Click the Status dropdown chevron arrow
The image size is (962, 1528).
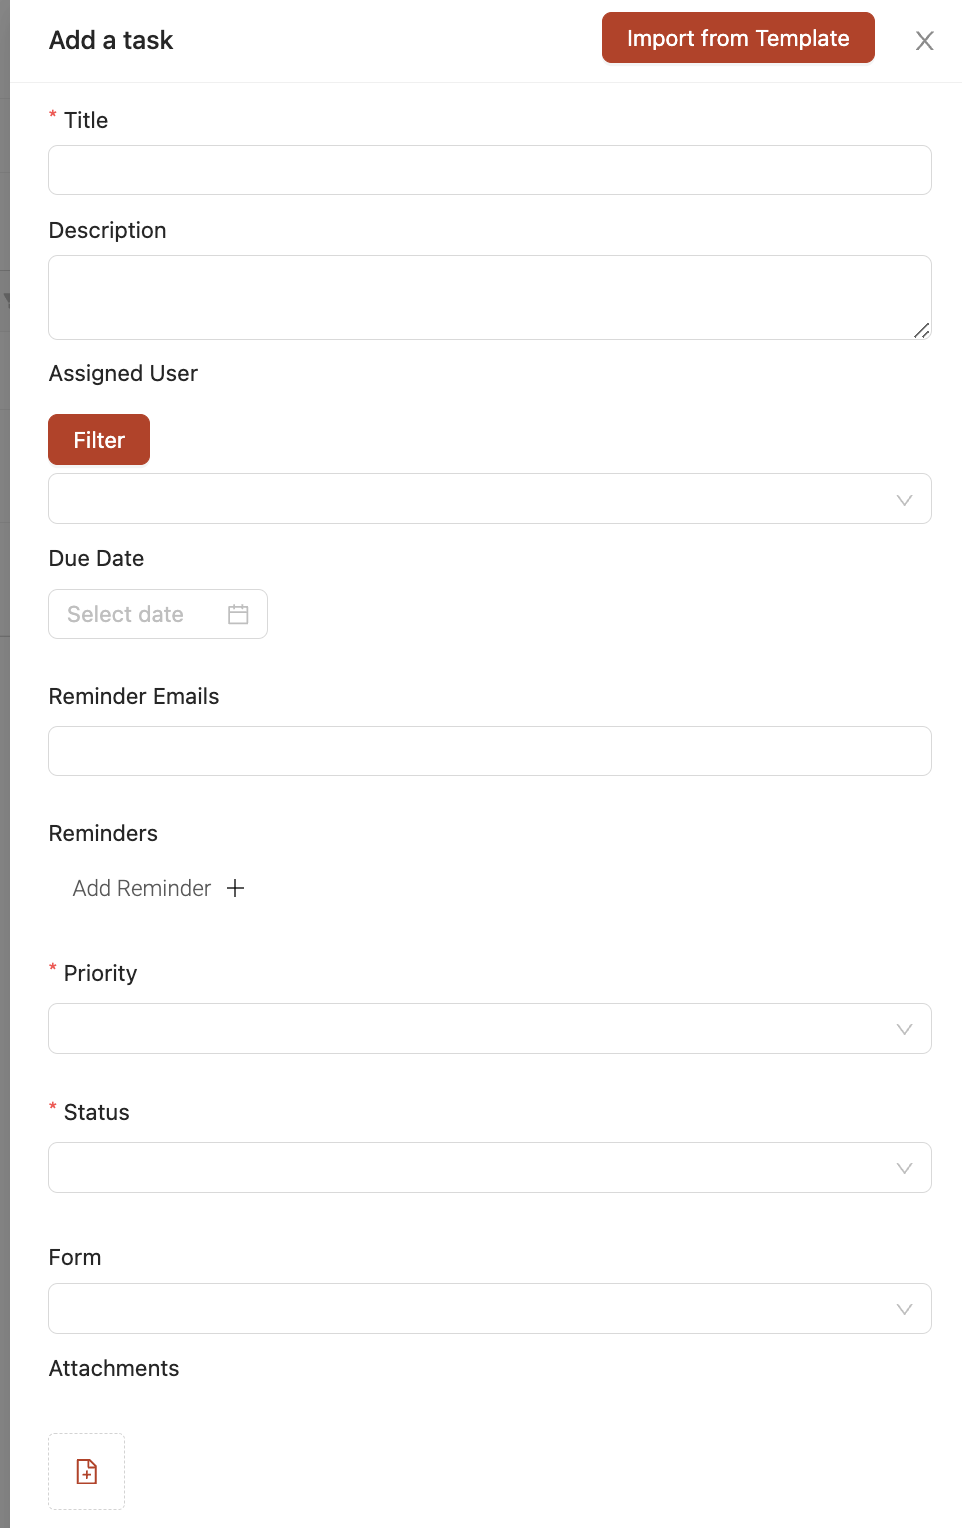pyautogui.click(x=904, y=1168)
